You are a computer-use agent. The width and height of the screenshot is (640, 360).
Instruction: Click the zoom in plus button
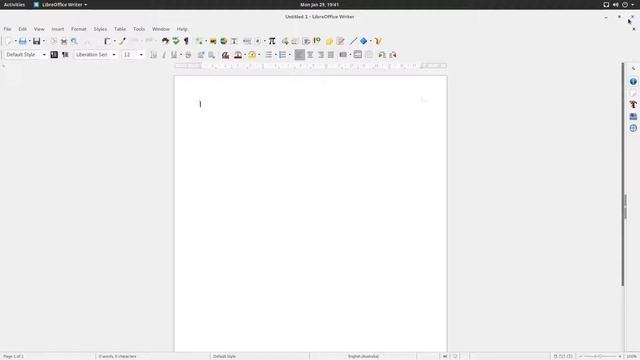pos(620,356)
